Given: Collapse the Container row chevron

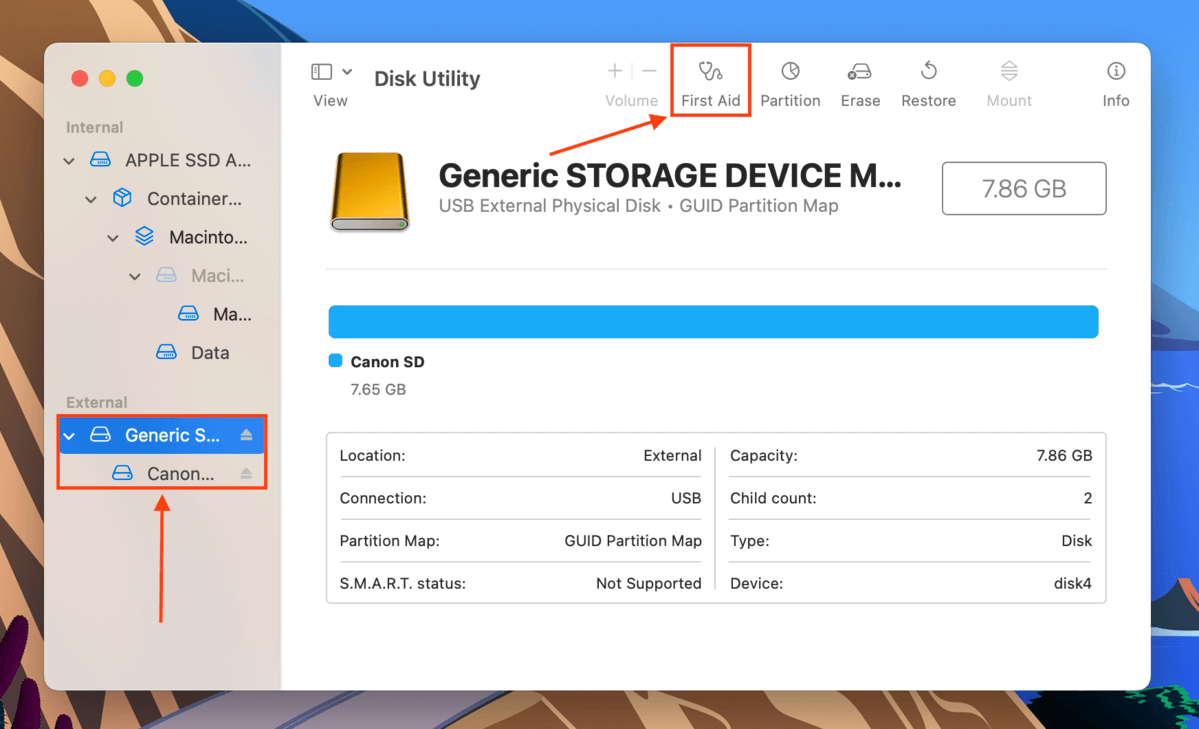Looking at the screenshot, I should [x=91, y=199].
